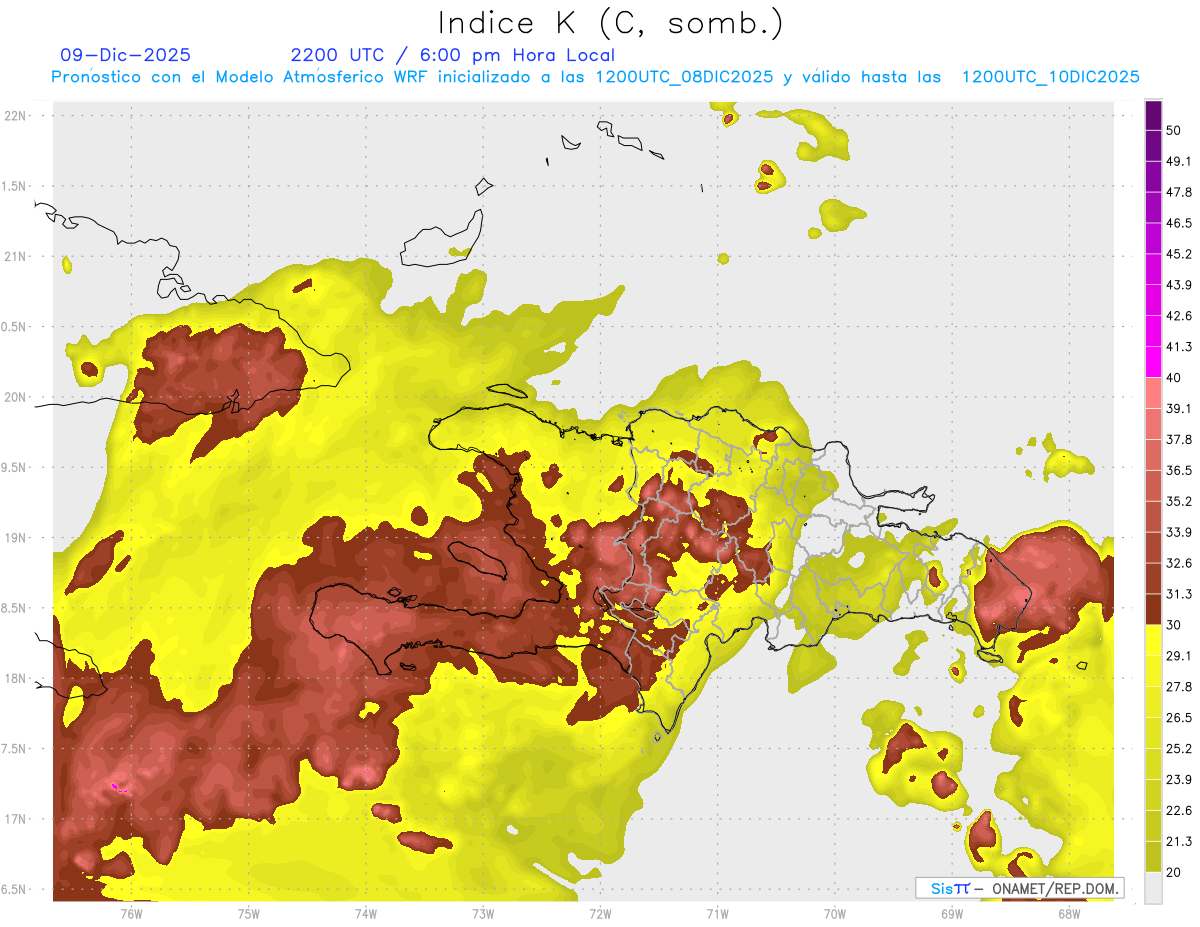
Task: Click the latitude axis label '17N'
Action: tap(15, 819)
